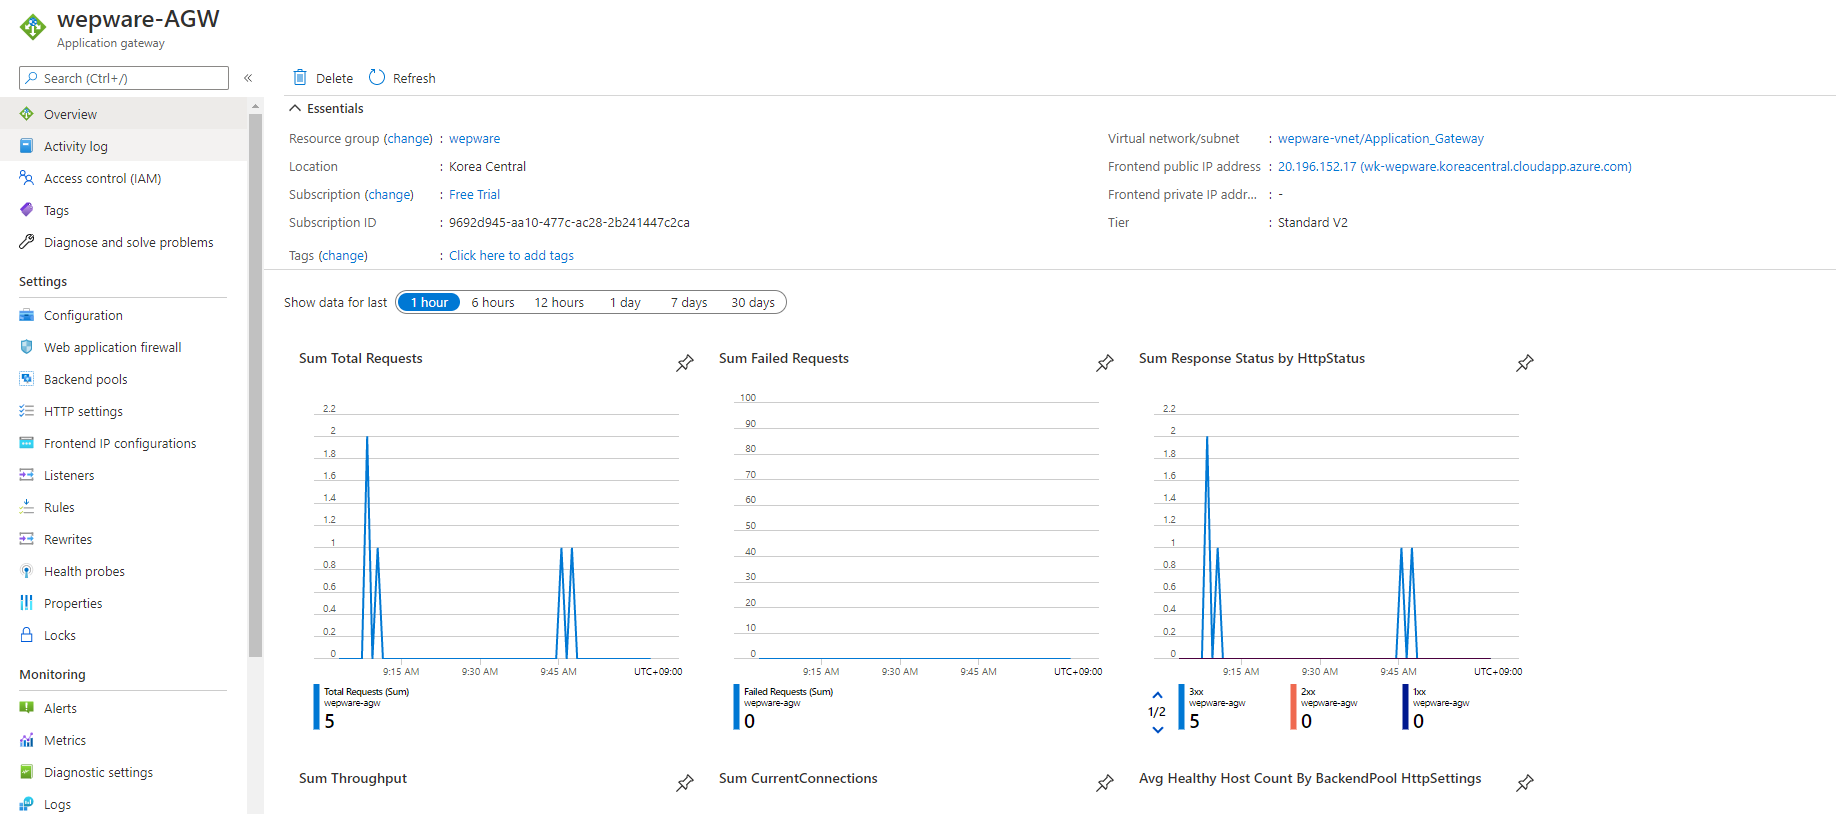Click the 3xx legend color bar
This screenshot has height=814, width=1836.
(1181, 707)
